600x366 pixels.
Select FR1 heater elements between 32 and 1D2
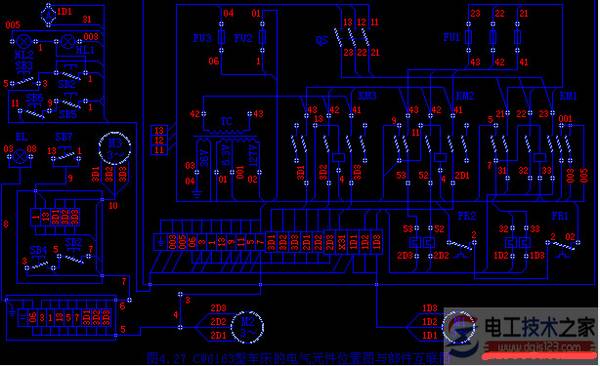pos(518,242)
